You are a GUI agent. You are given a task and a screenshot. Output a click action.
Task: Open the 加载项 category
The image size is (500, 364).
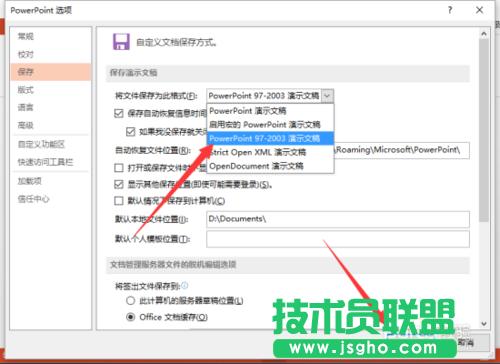(30, 181)
